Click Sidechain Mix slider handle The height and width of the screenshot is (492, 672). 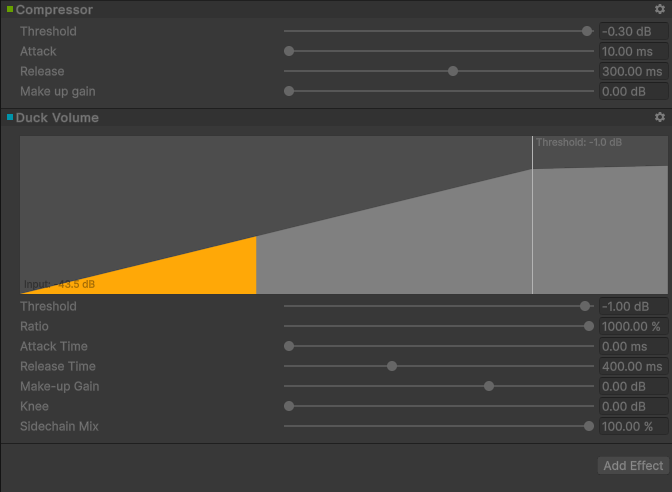point(589,426)
